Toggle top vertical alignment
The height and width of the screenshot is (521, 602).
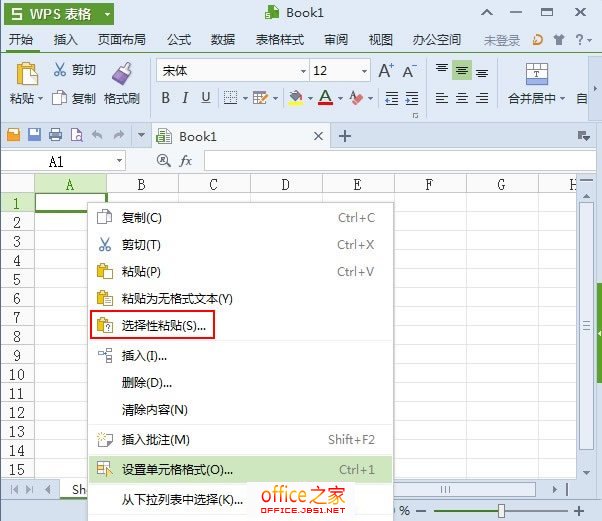coord(442,69)
